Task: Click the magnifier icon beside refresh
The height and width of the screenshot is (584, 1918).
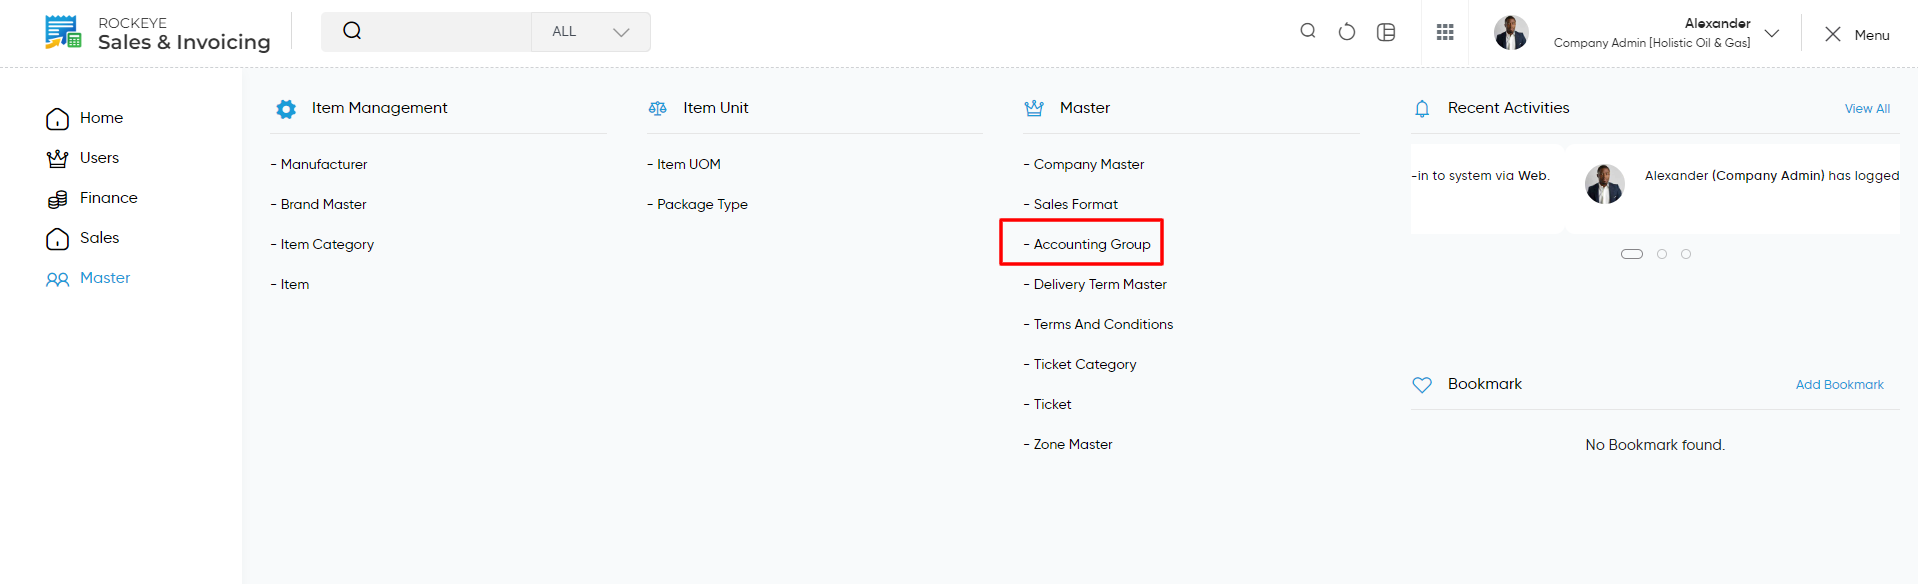Action: pyautogui.click(x=1308, y=31)
